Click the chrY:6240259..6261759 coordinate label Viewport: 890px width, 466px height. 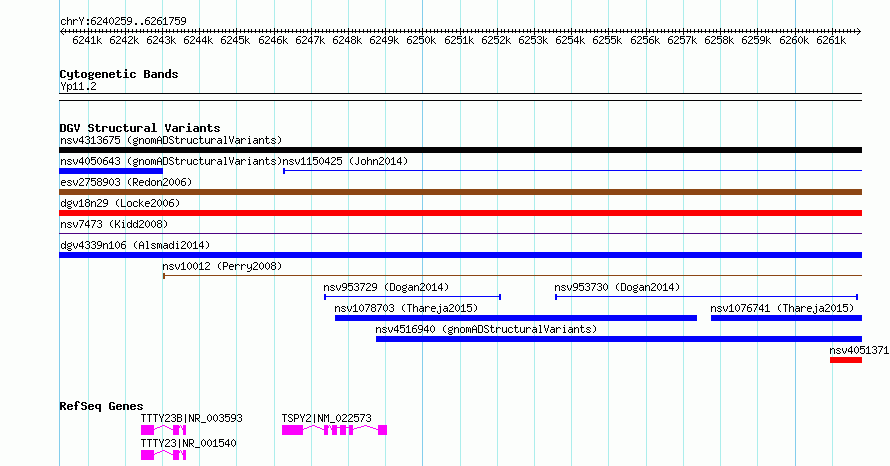click(123, 22)
